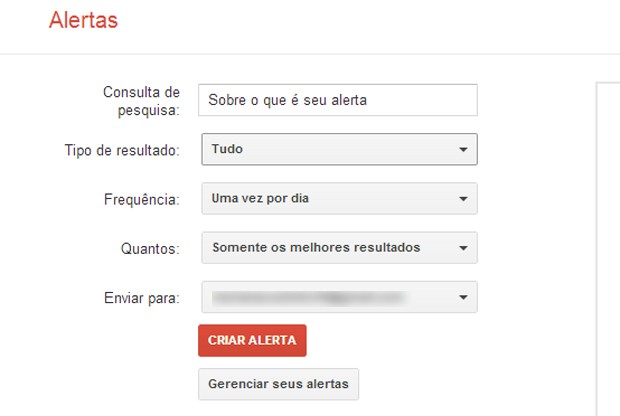
Task: Click the 'Tipo de resultado:' label
Action: coord(121,150)
